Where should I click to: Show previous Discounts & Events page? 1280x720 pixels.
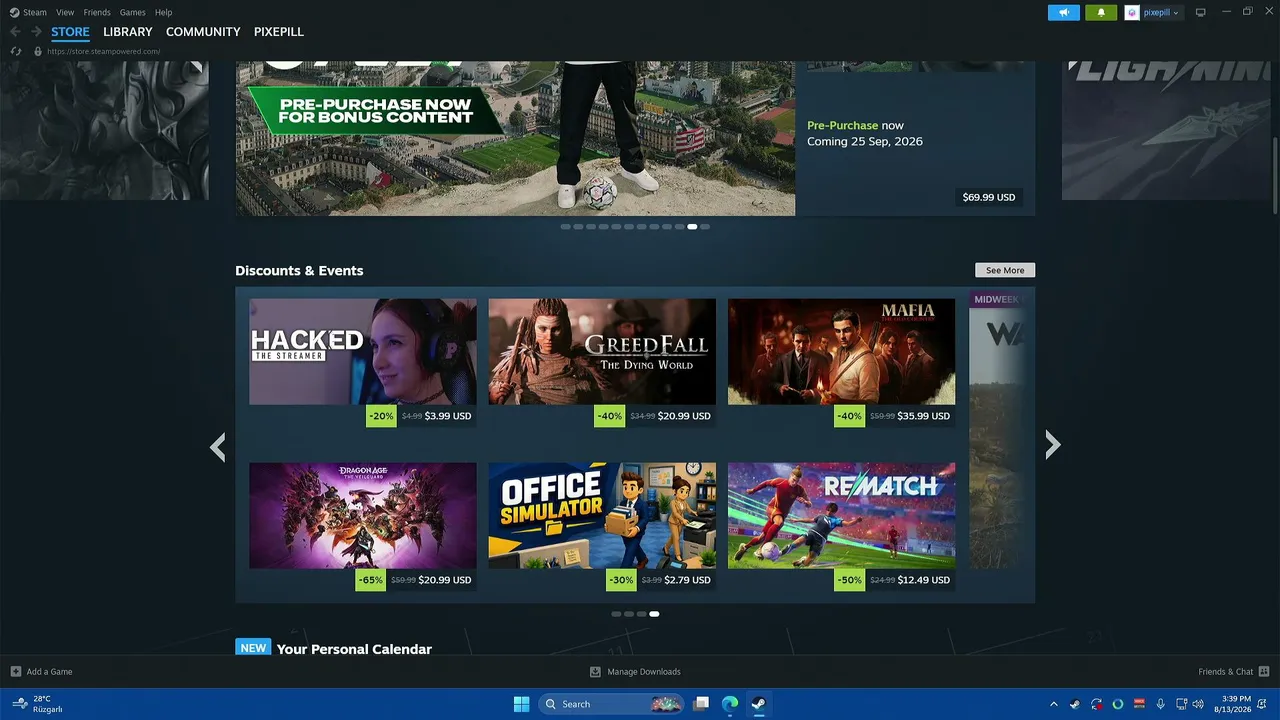click(218, 446)
